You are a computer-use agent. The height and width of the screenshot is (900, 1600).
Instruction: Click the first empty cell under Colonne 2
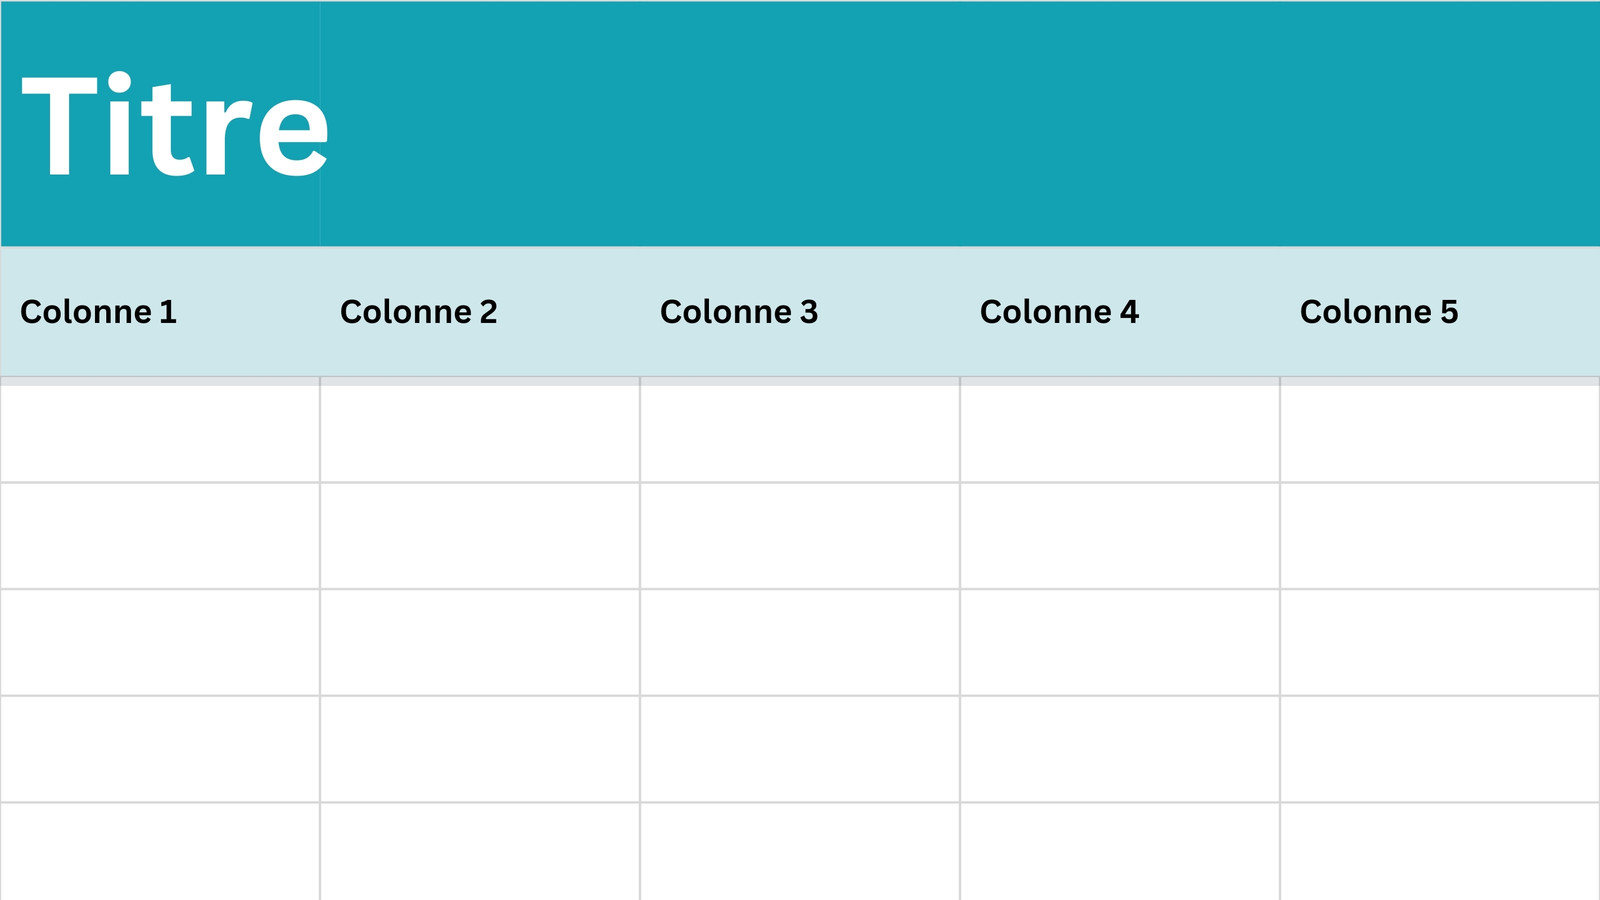480,430
